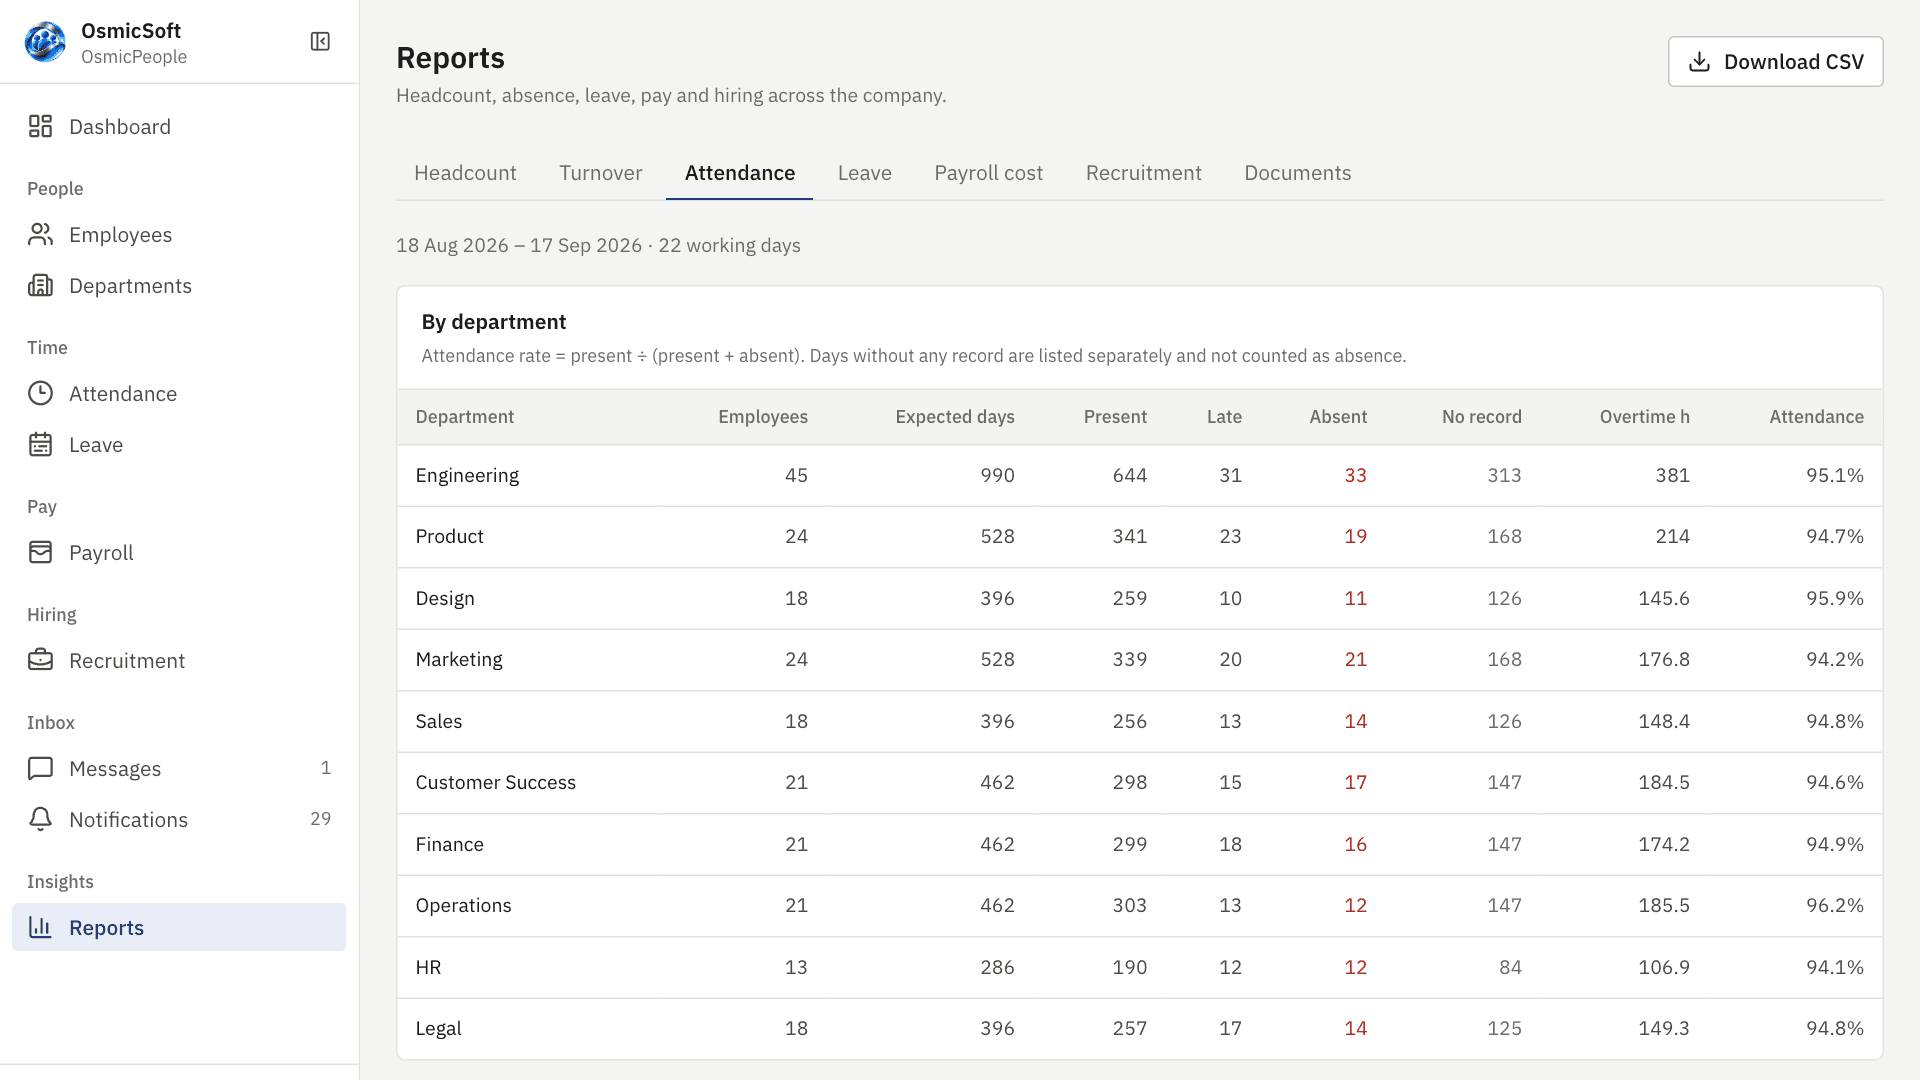Click the Departments building icon

(x=40, y=285)
